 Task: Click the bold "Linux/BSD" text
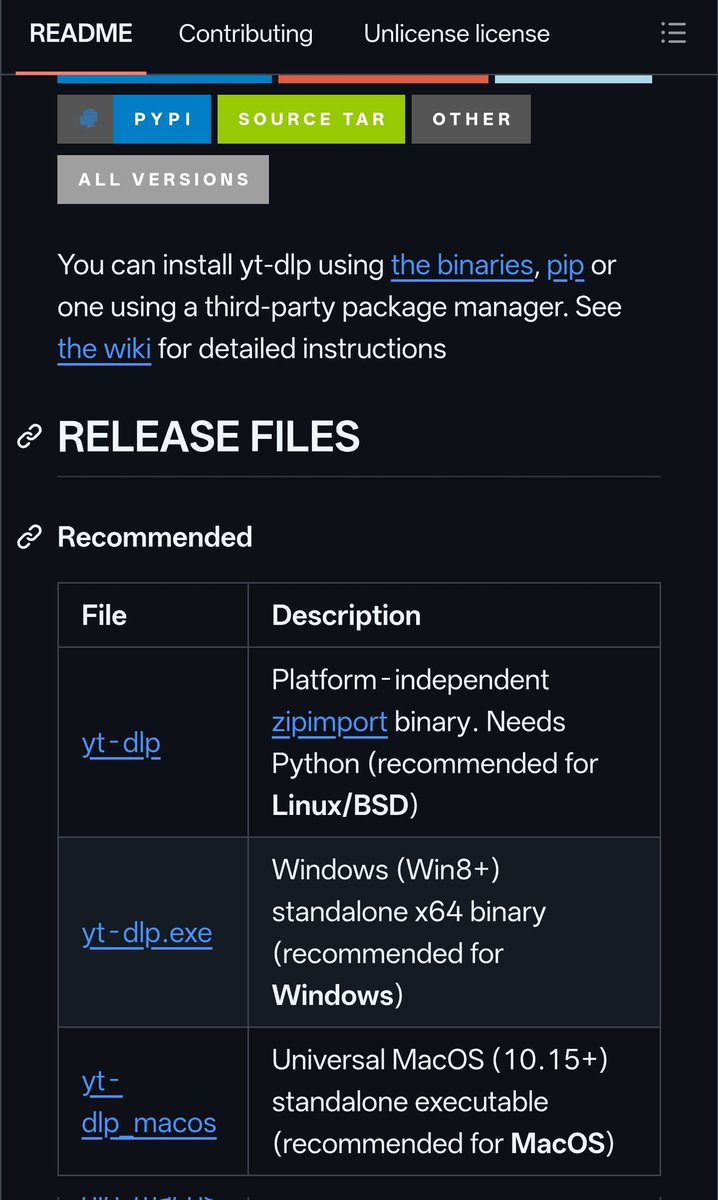(340, 806)
